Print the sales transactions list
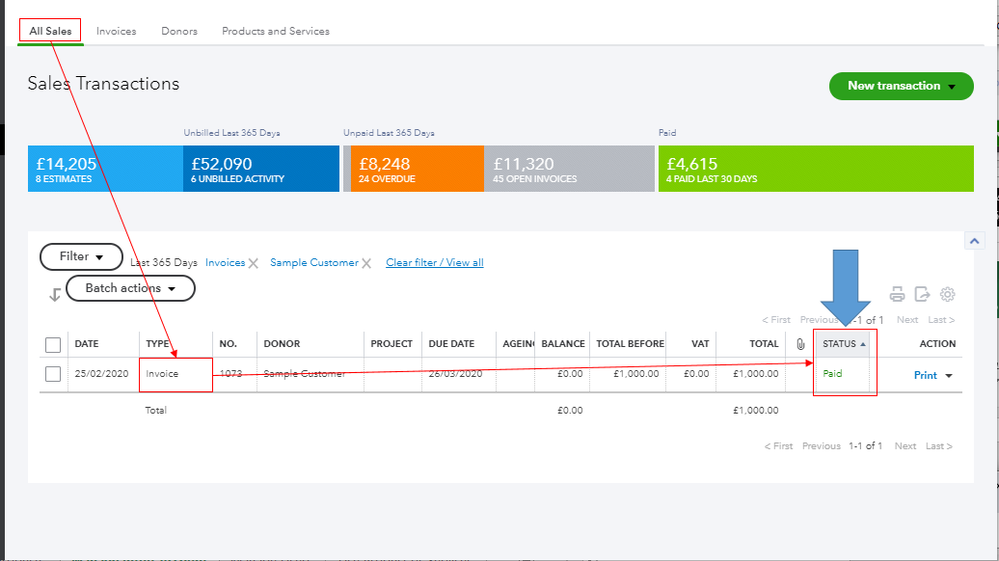This screenshot has height=561, width=999. [897, 294]
